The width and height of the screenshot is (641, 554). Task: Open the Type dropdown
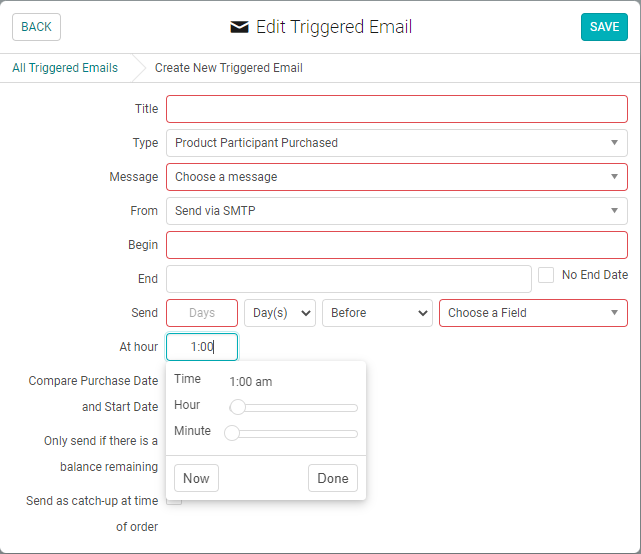tap(397, 143)
